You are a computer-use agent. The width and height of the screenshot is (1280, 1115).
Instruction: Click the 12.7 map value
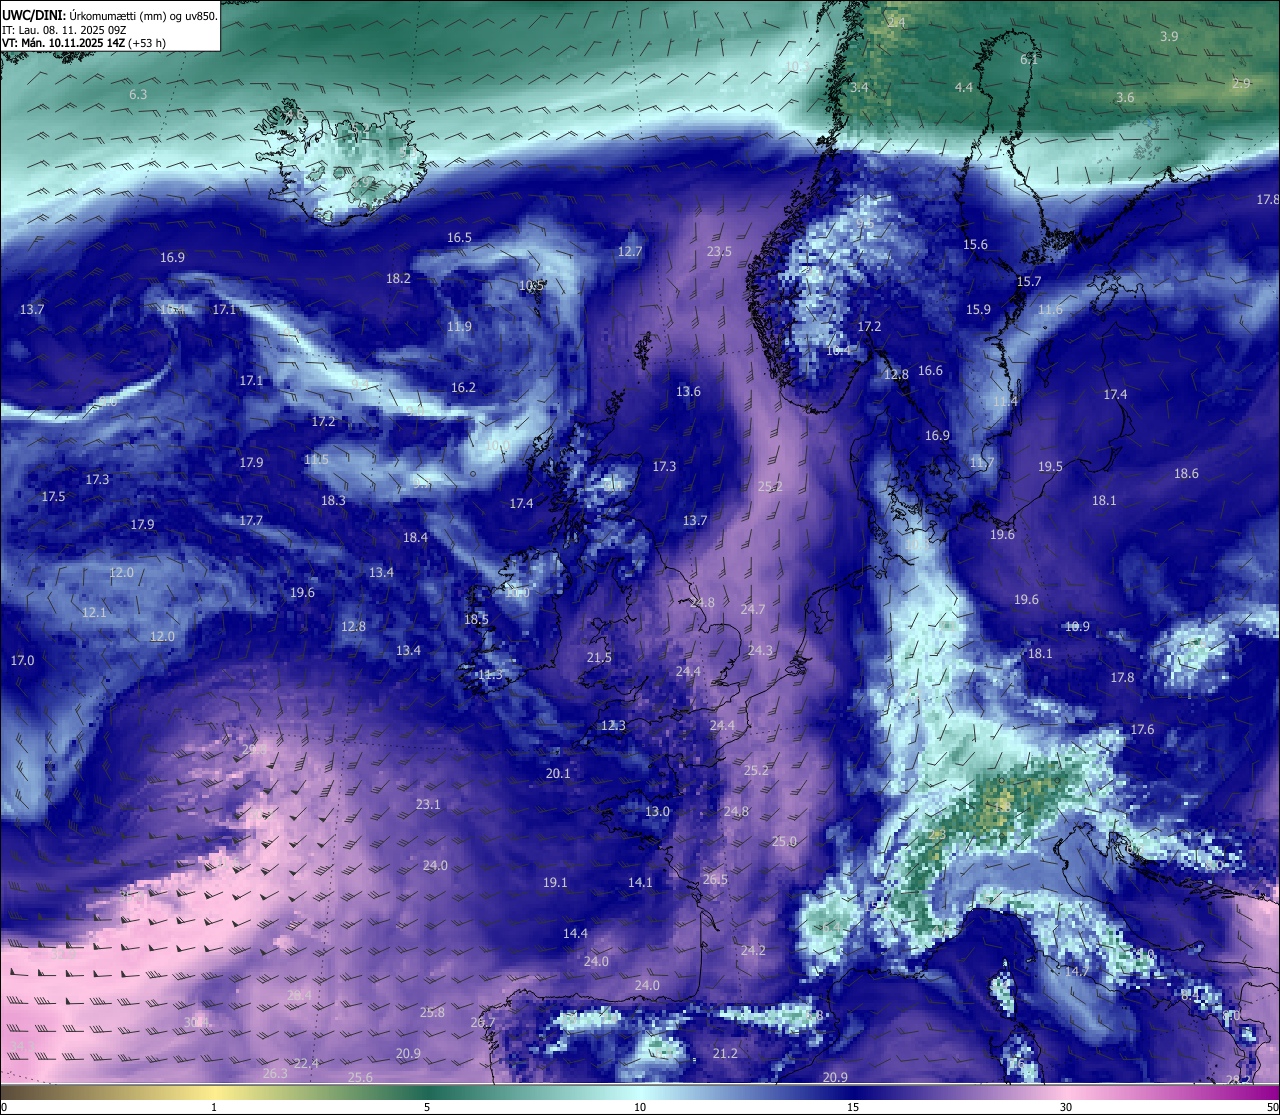[x=630, y=251]
